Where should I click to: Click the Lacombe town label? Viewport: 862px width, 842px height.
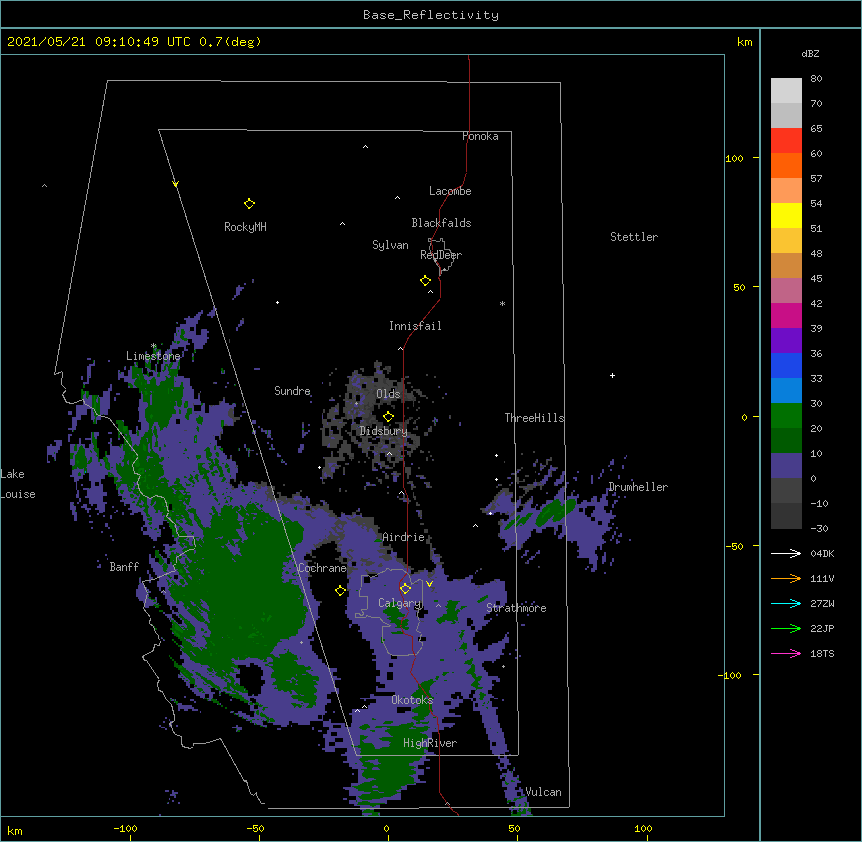pos(450,191)
